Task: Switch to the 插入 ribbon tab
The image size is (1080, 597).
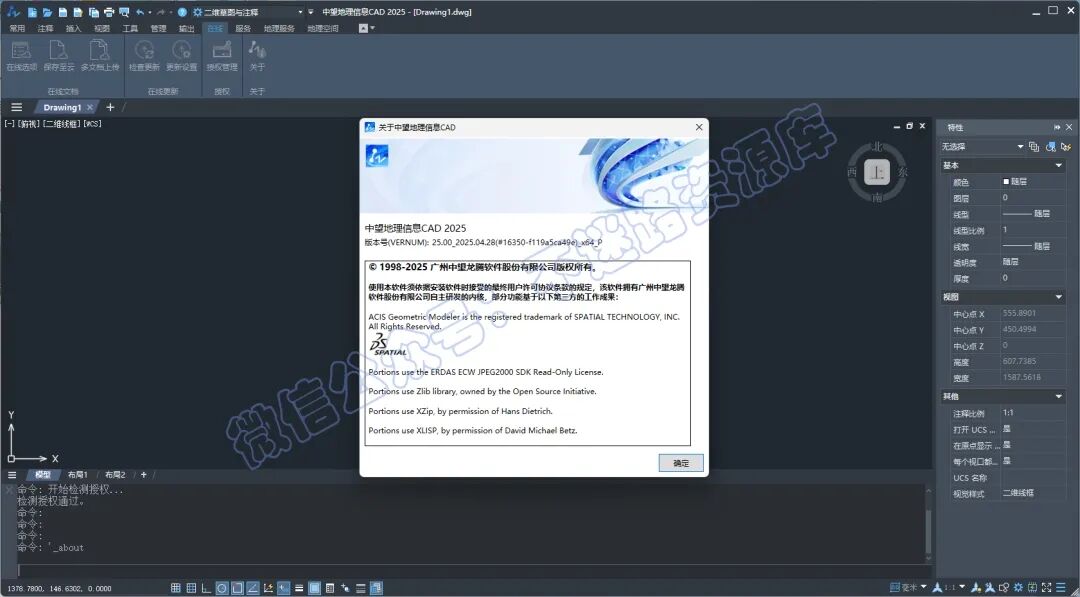Action: pyautogui.click(x=74, y=28)
